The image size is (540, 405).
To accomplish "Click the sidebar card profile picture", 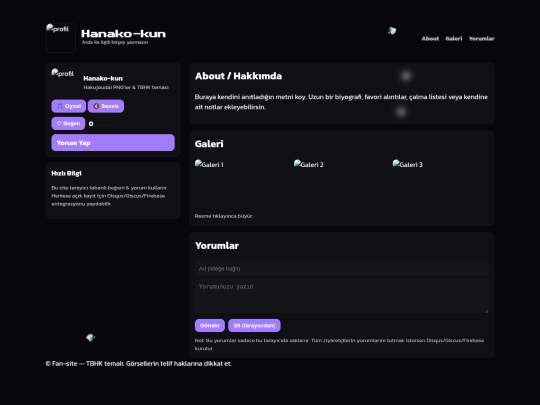I will 65,82.
